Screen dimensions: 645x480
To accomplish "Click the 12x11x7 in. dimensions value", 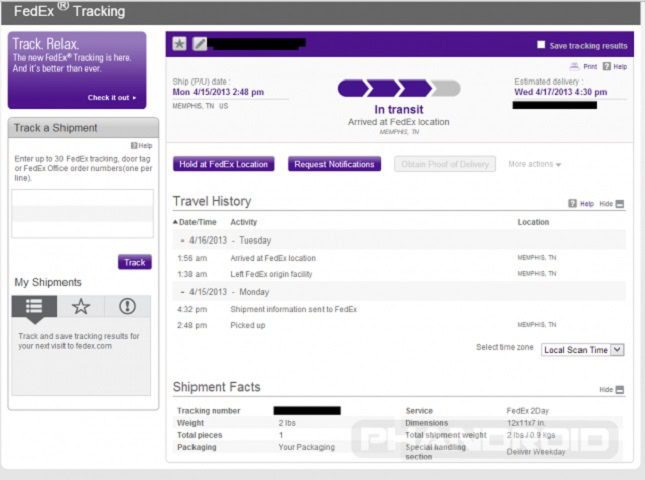I will pos(526,423).
